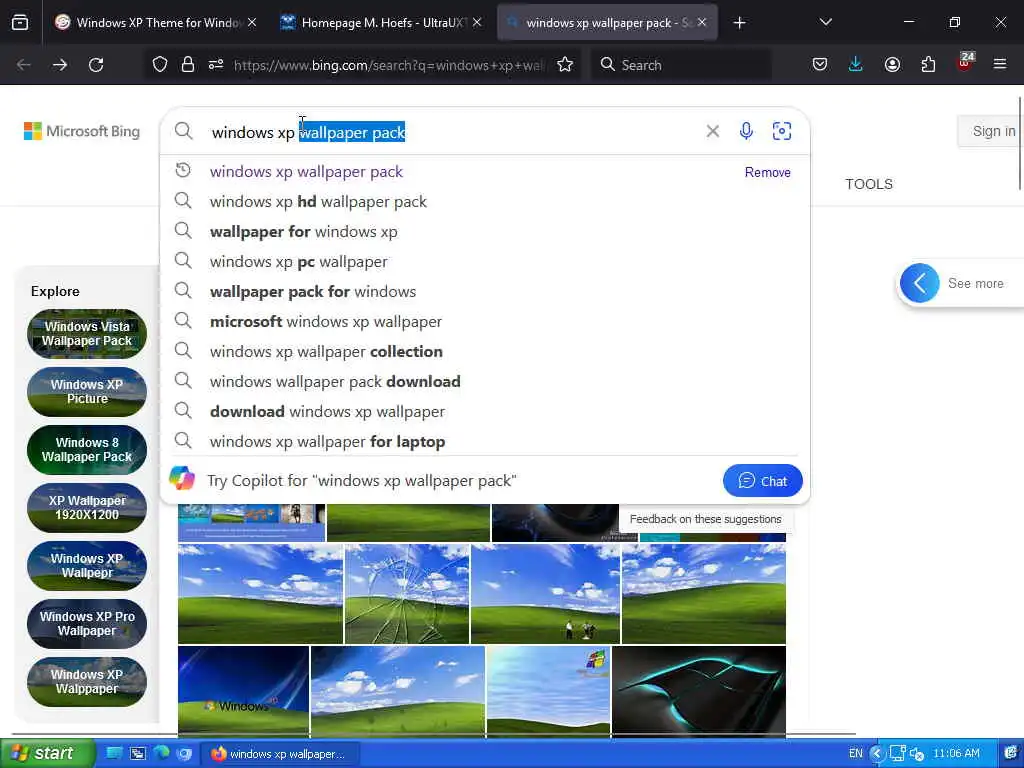Show desktop from quick launch
This screenshot has width=1024, height=768.
pos(114,754)
